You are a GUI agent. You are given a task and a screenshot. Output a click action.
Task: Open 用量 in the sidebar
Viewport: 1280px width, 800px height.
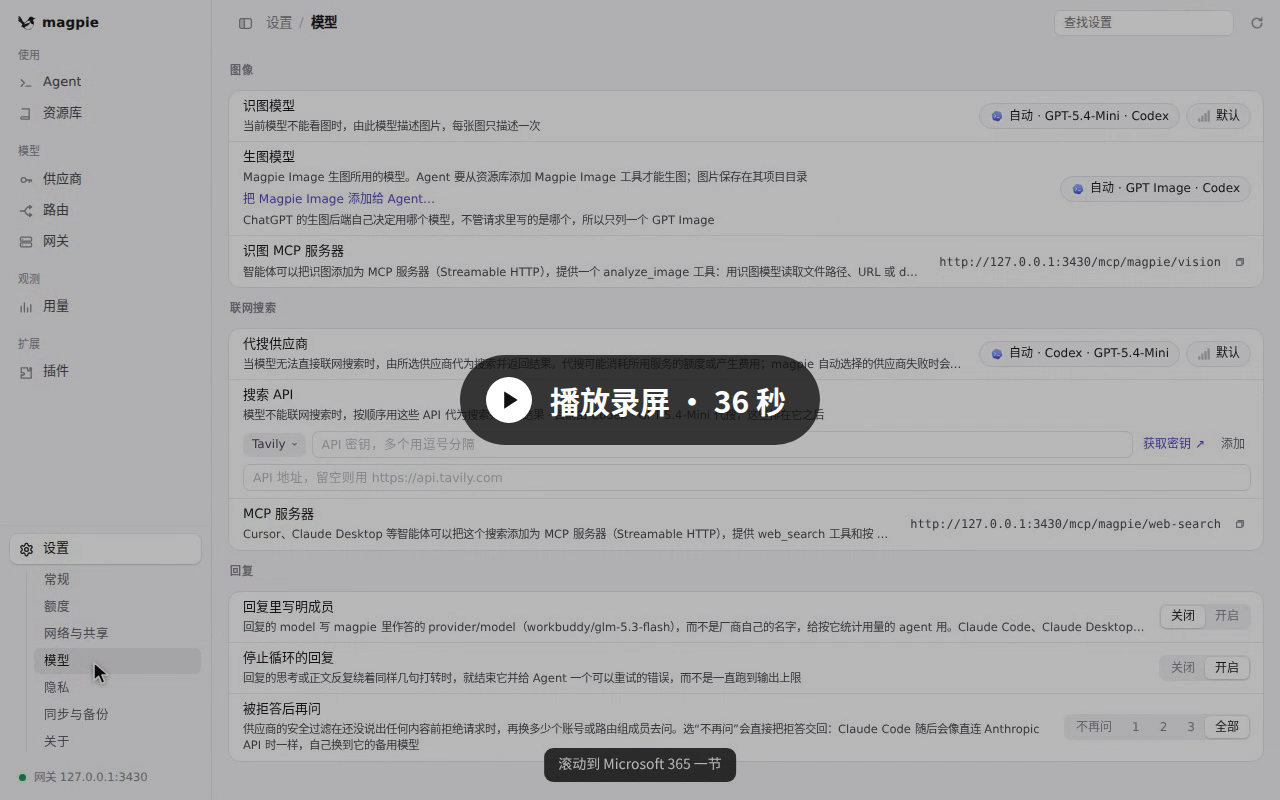click(x=105, y=306)
